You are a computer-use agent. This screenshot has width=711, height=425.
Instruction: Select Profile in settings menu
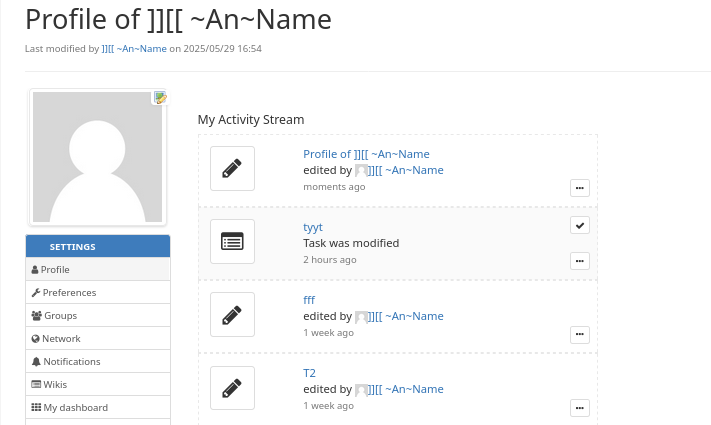pos(55,270)
